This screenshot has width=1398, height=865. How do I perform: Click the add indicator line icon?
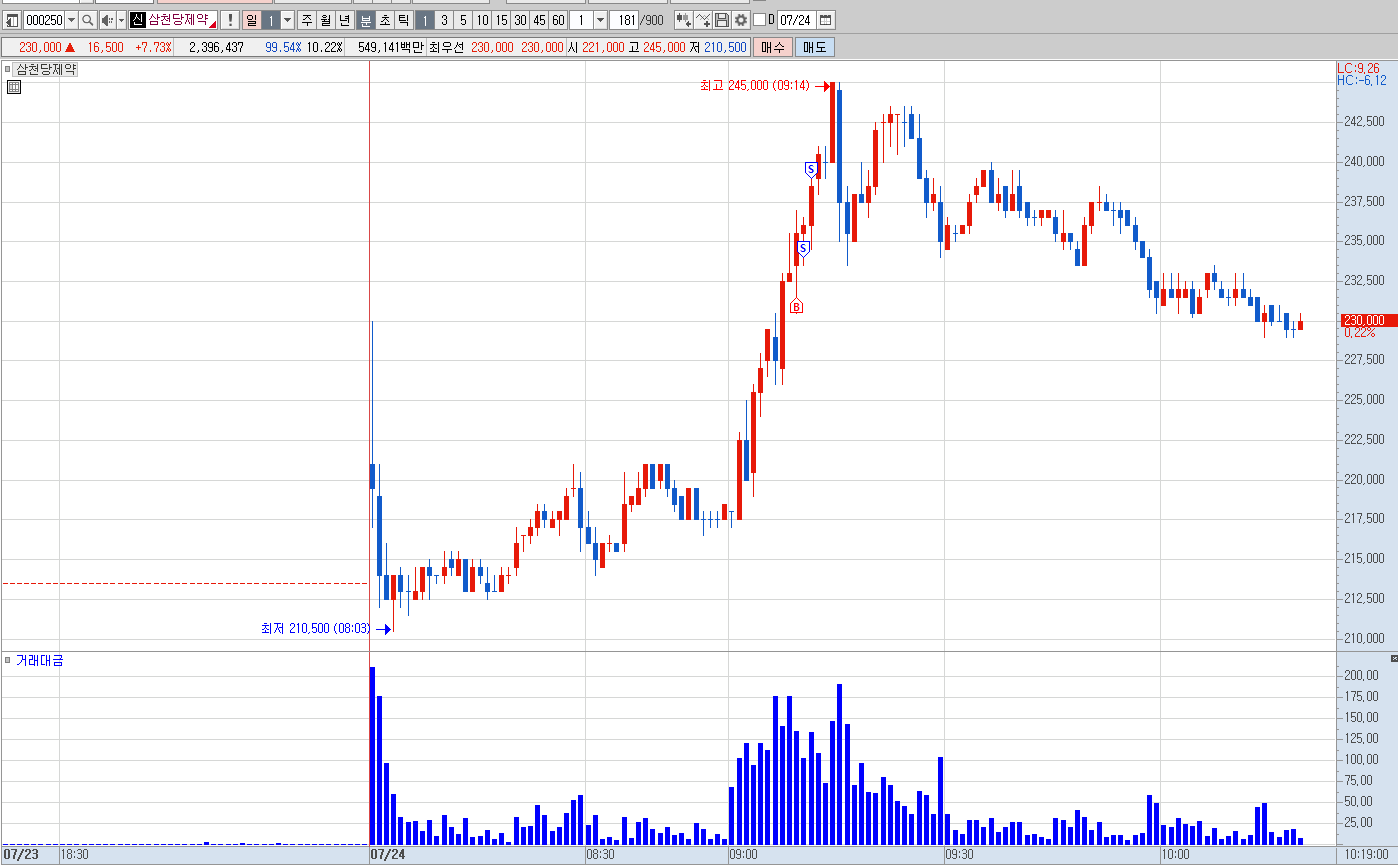[x=703, y=20]
